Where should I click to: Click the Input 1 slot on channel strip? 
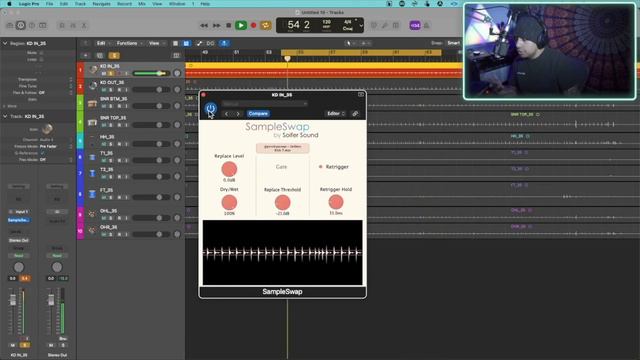pyautogui.click(x=19, y=212)
